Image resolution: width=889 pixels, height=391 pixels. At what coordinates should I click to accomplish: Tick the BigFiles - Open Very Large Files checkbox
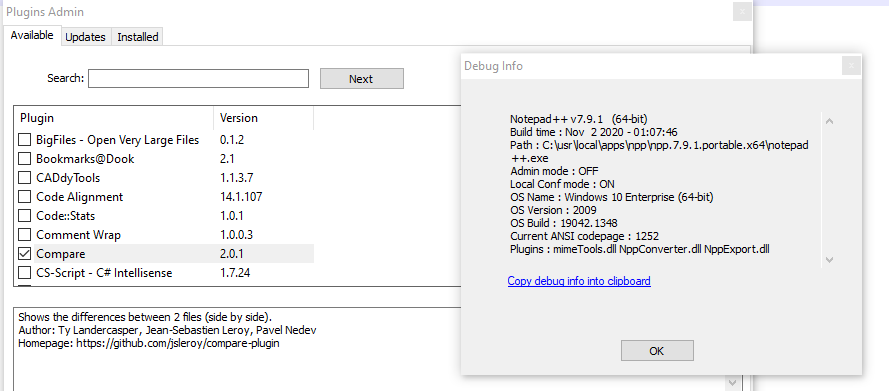click(24, 140)
